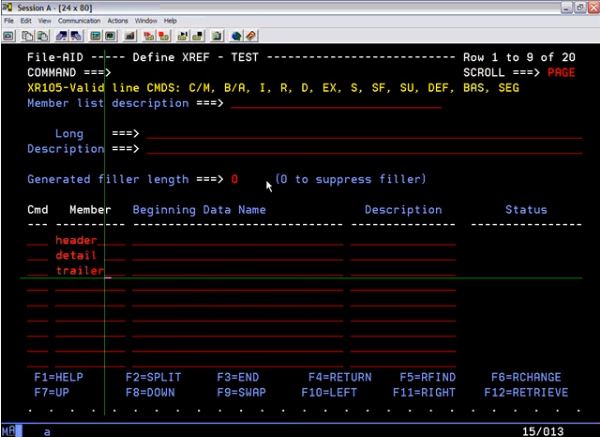Start macro recording from toolbar

click(x=148, y=36)
